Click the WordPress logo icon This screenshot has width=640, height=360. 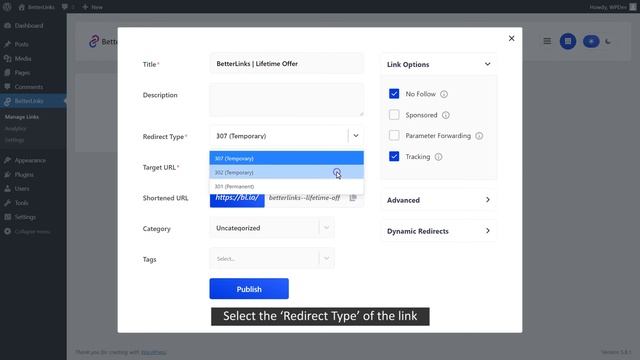(7, 7)
